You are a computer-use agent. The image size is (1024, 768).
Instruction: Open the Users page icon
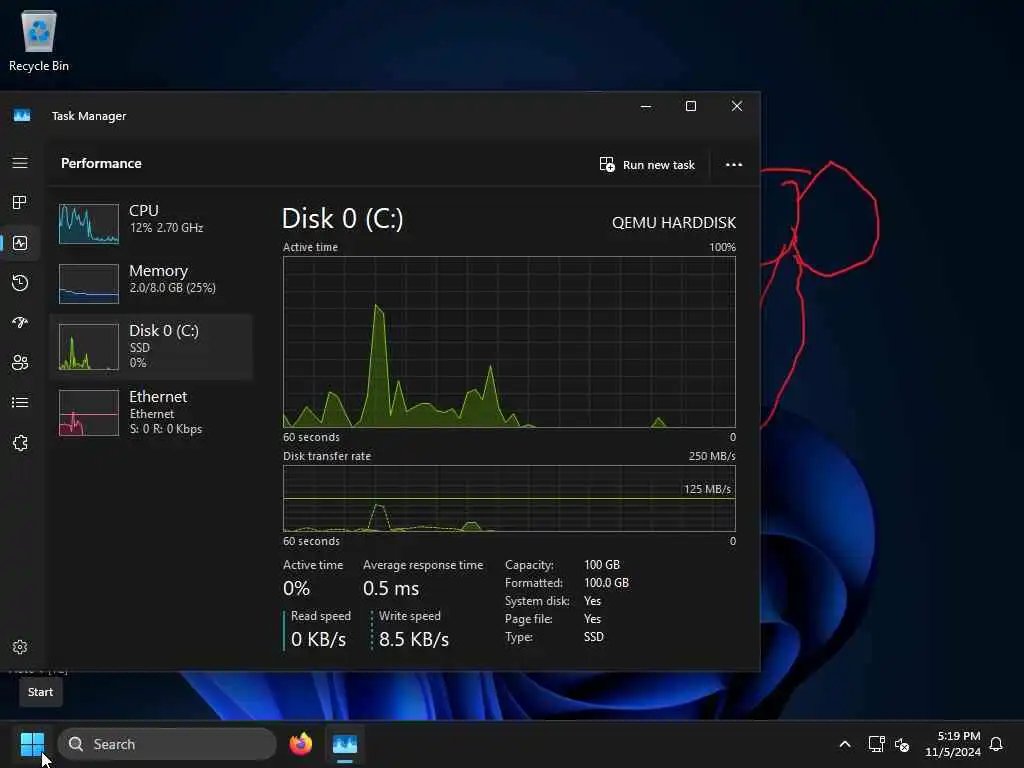coord(20,362)
